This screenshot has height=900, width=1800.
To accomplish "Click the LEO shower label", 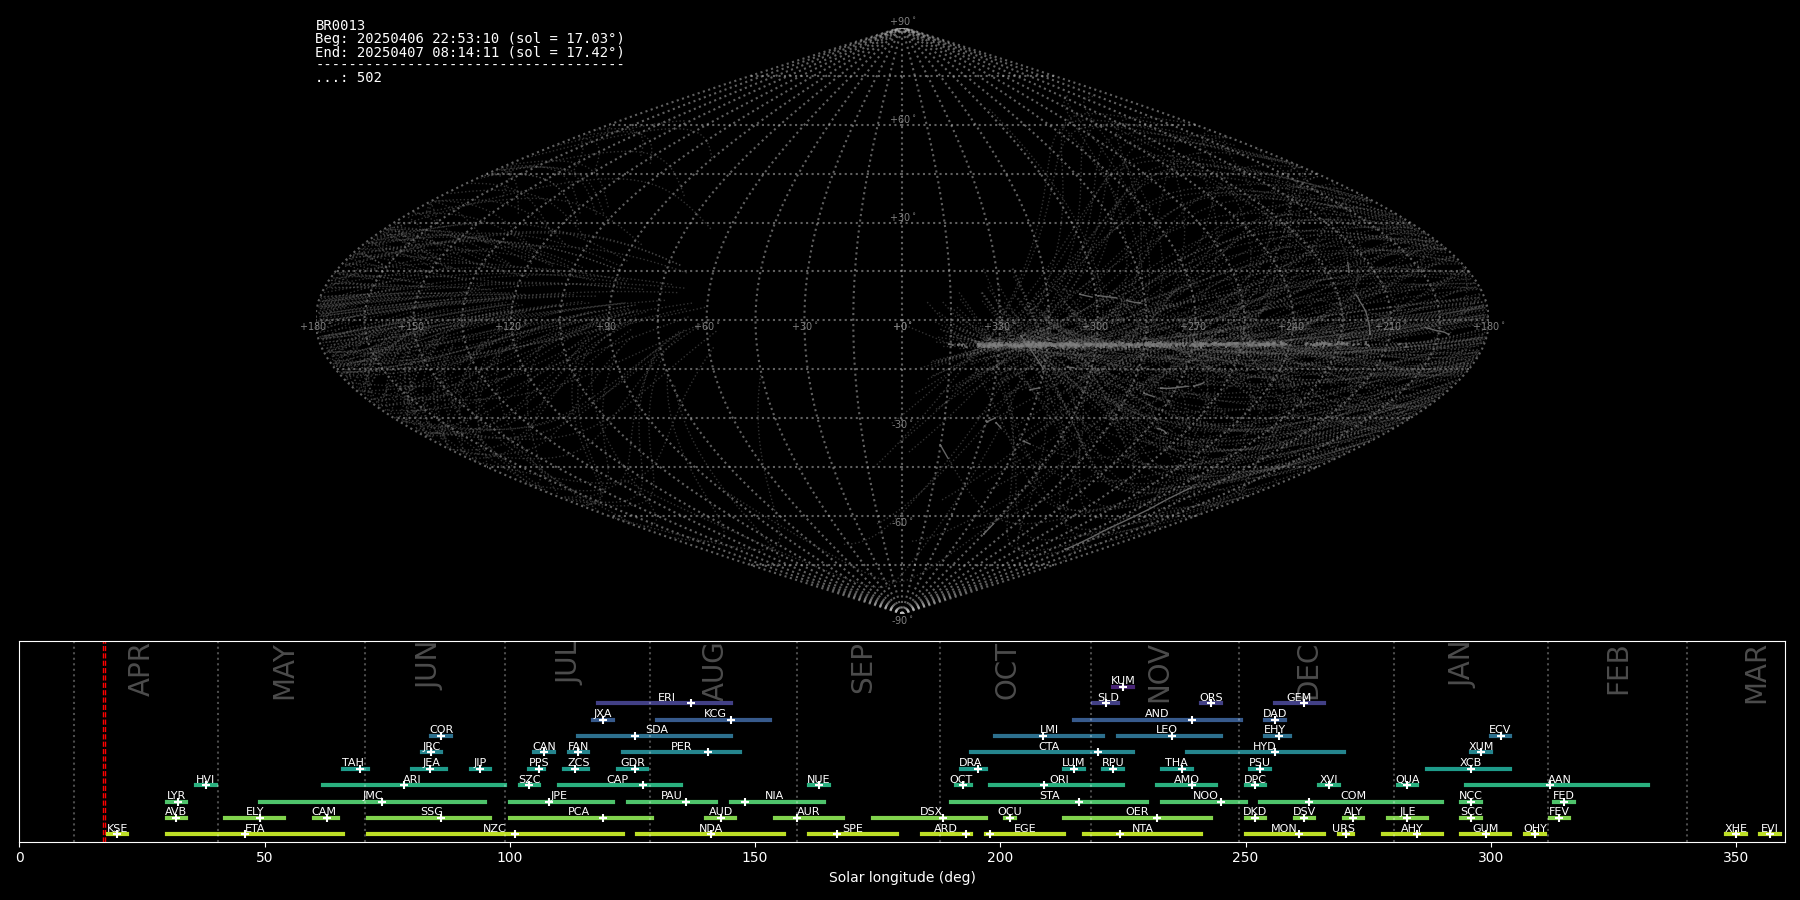I will point(1166,730).
